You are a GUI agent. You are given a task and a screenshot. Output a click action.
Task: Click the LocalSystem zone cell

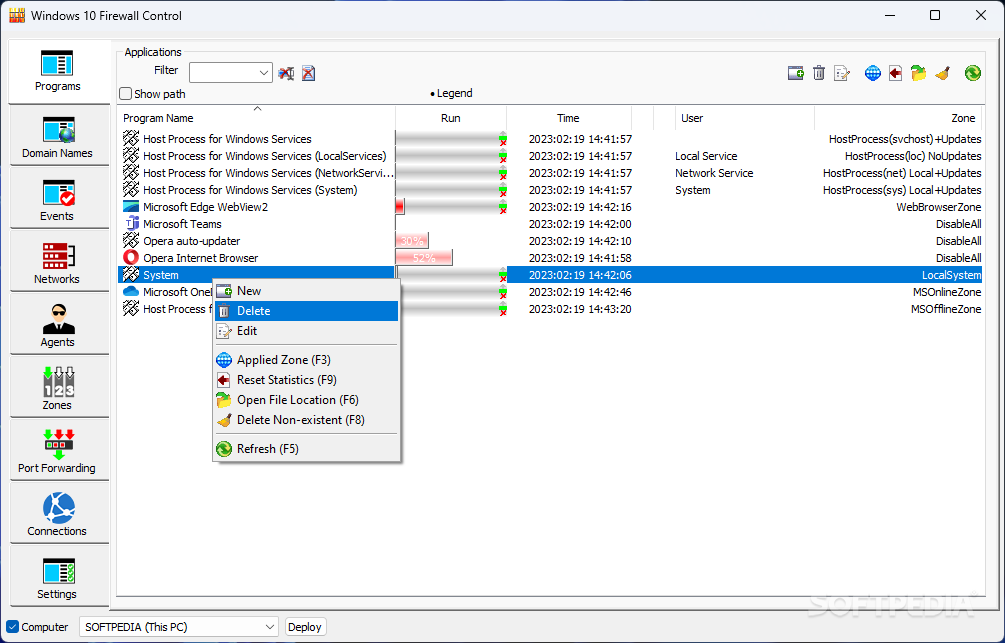(x=951, y=275)
